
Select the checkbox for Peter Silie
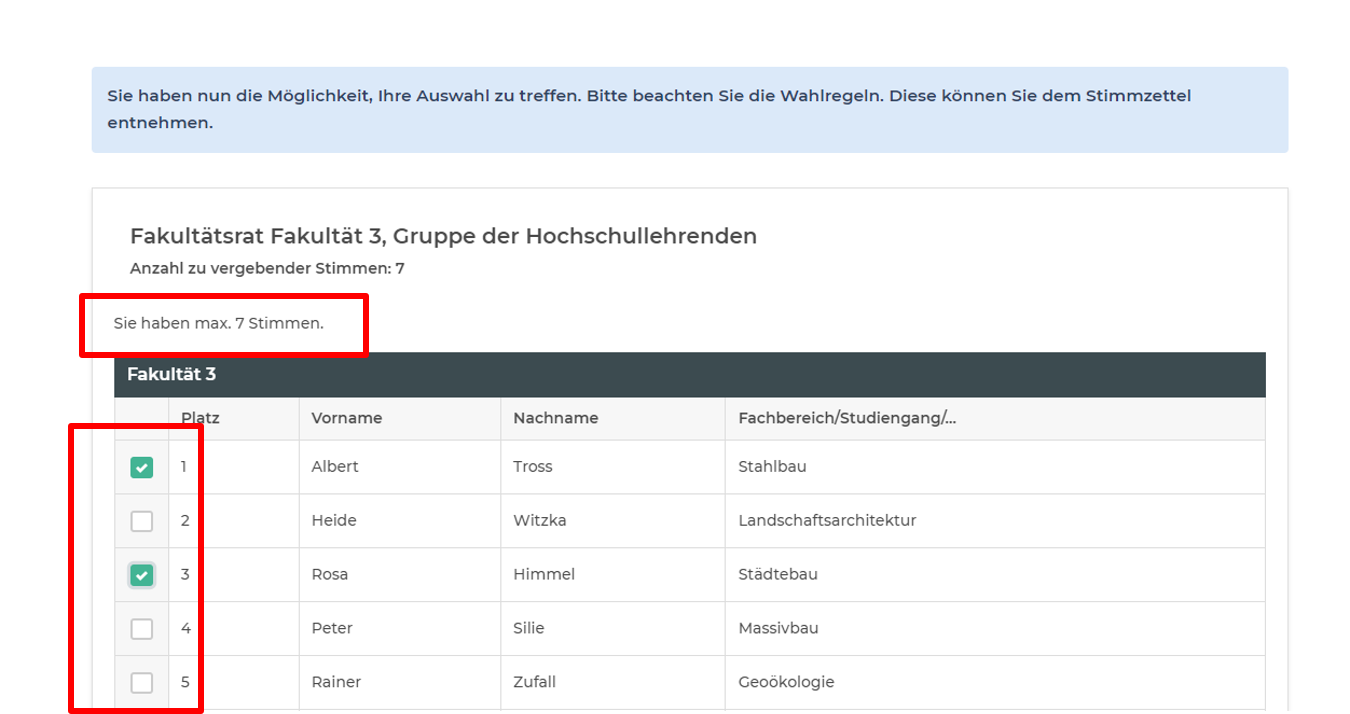[x=142, y=629]
